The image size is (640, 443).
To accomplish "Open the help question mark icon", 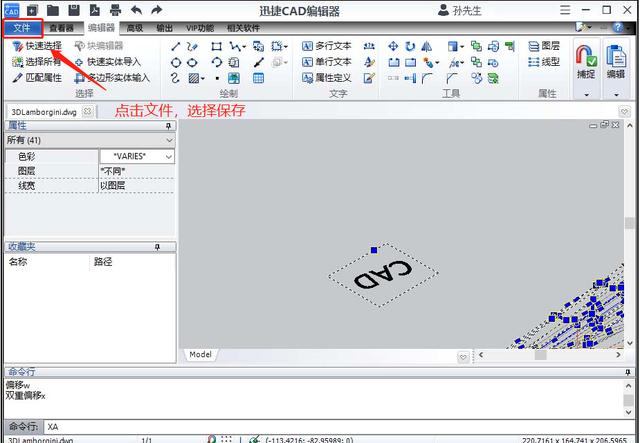I will tap(618, 28).
